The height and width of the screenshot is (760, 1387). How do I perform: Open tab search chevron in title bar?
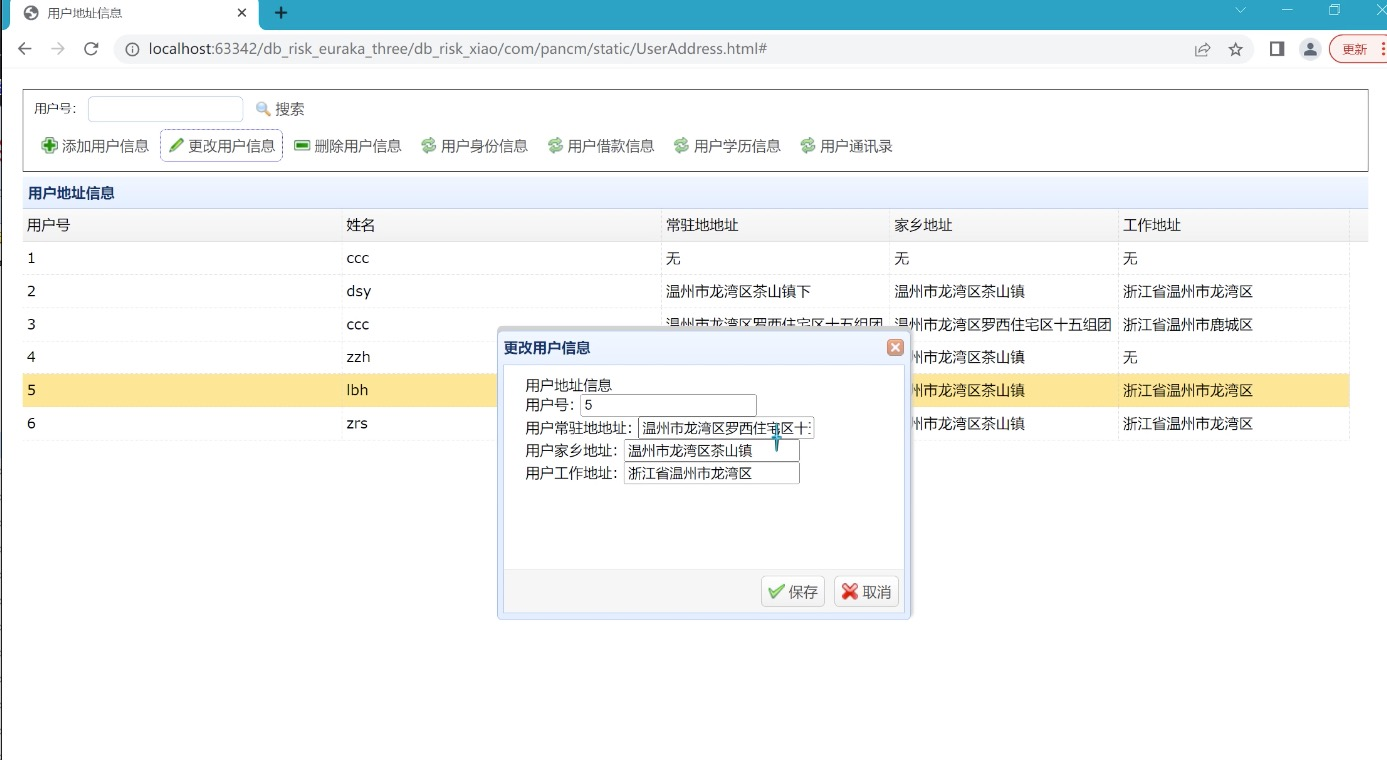click(1241, 10)
